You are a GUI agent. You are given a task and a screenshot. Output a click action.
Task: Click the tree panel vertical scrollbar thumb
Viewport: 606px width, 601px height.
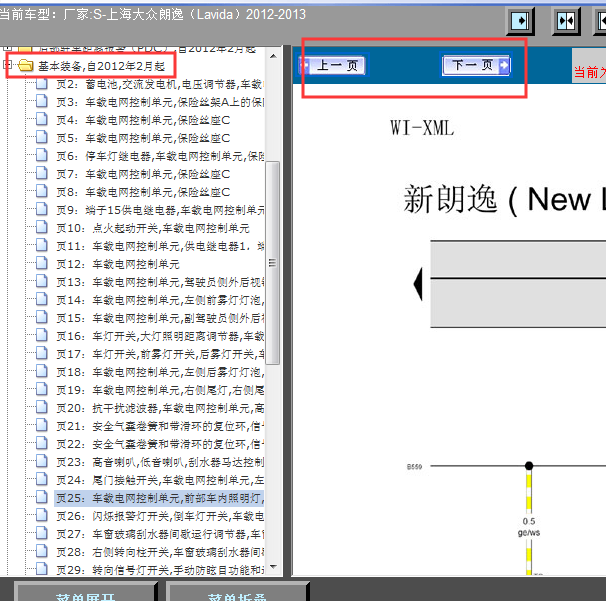coord(273,263)
